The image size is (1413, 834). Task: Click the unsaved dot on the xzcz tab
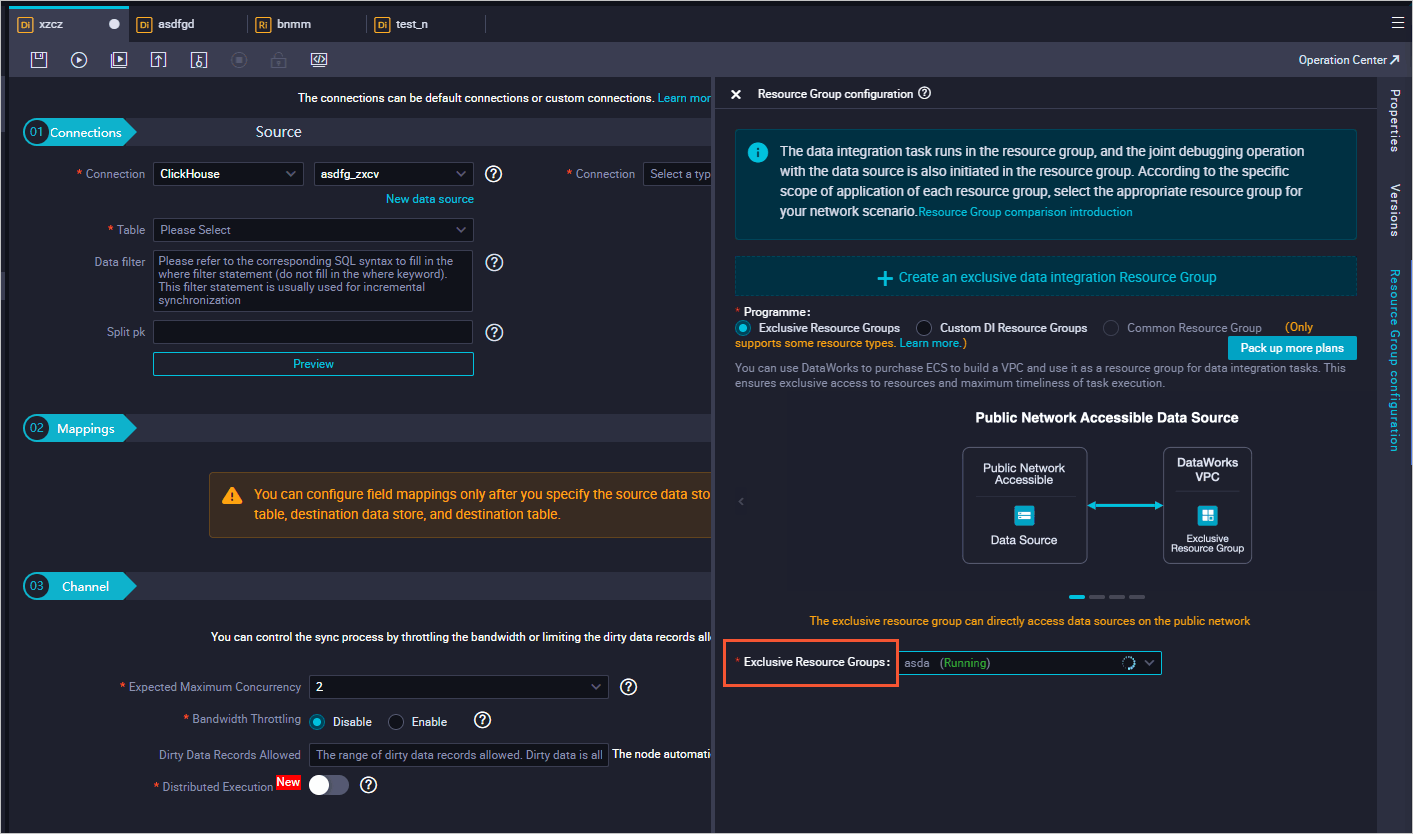point(114,24)
